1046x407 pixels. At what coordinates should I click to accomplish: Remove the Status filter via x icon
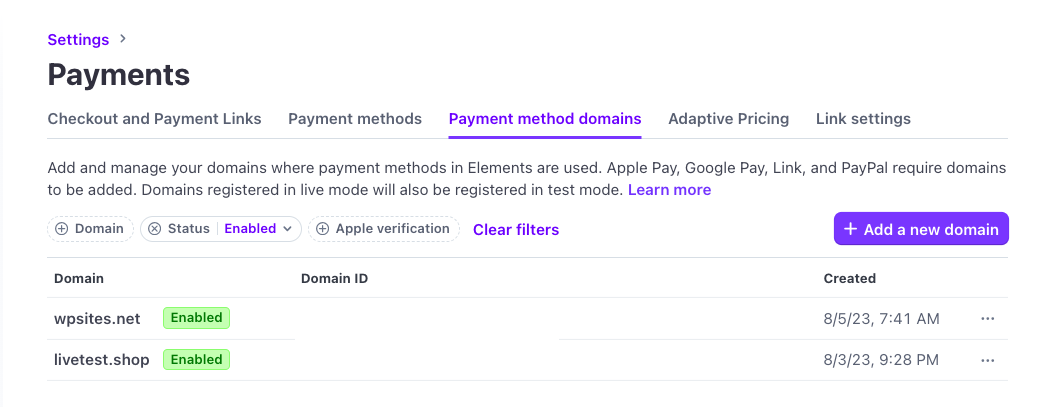click(x=154, y=229)
